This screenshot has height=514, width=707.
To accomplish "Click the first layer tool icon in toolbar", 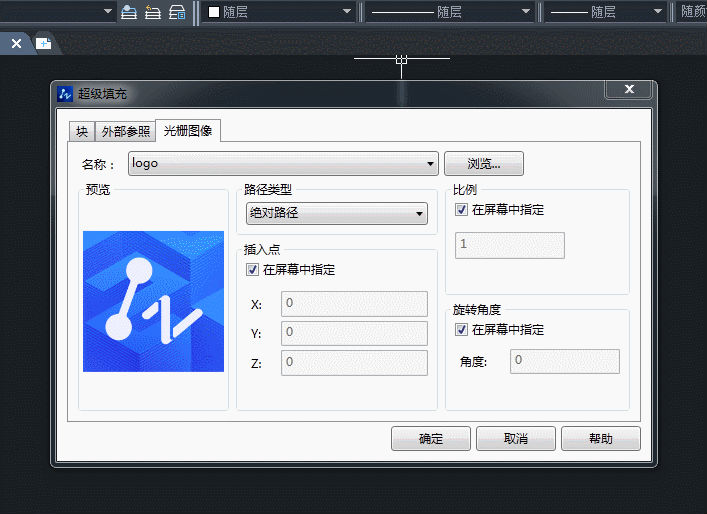I will [129, 12].
